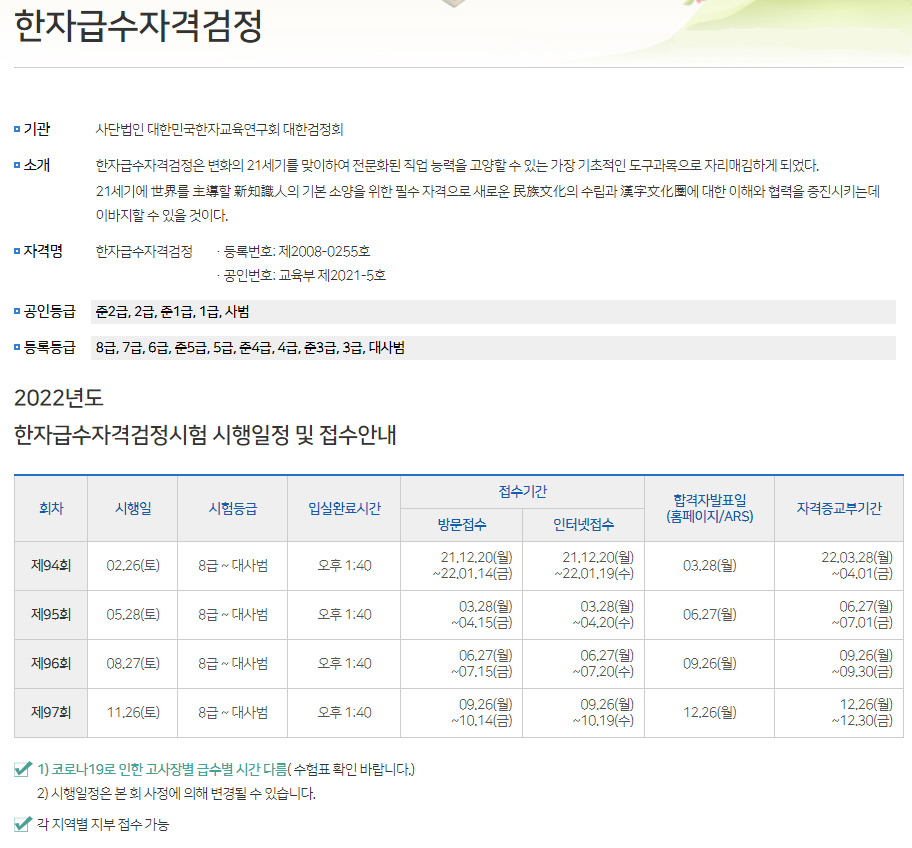Select the 제95회 row label
Image resolution: width=912 pixels, height=848 pixels.
[51, 614]
